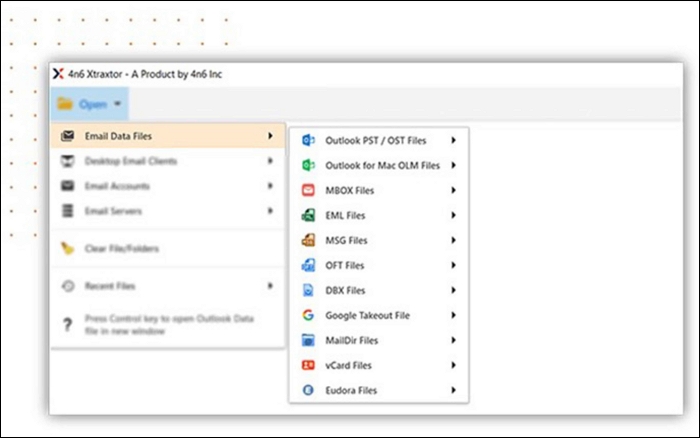The image size is (700, 438).
Task: Open the Email Servers menu entry
Action: [168, 211]
